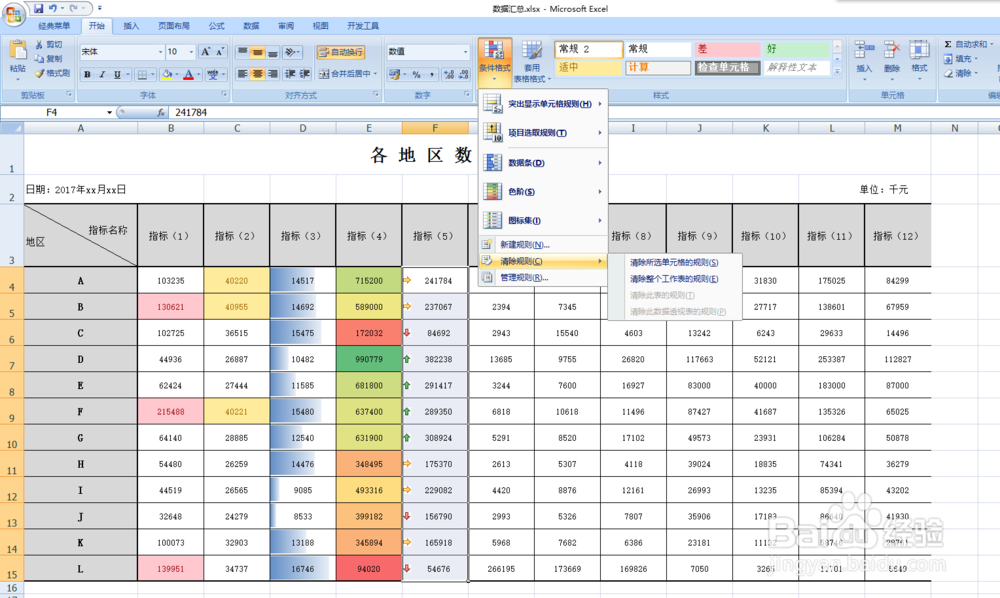Decrease font size with the small A icon
The height and width of the screenshot is (598, 1000).
pos(219,52)
